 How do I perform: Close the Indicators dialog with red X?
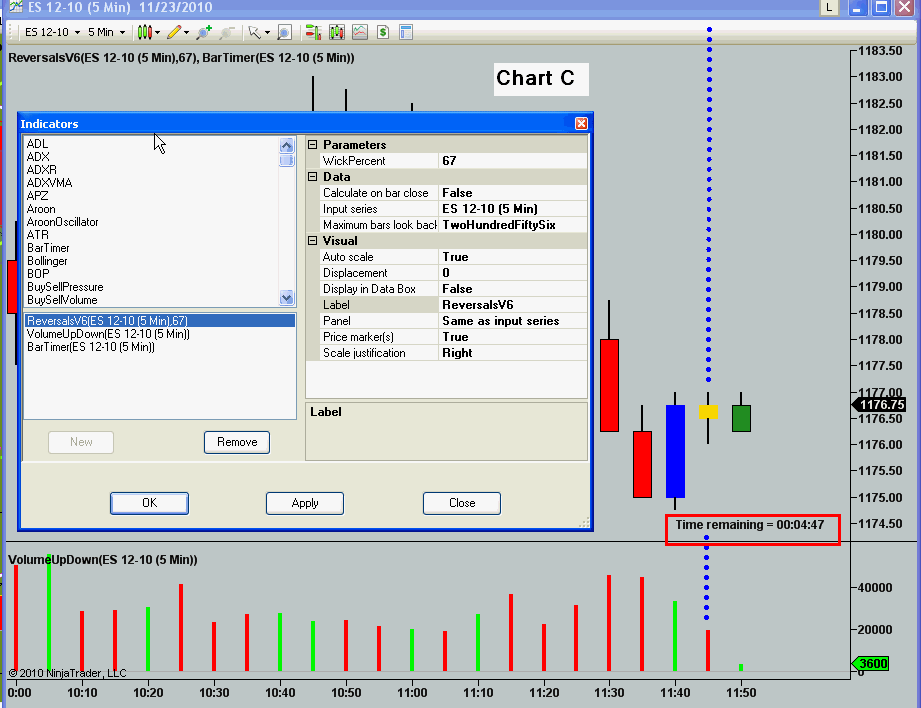(x=581, y=123)
